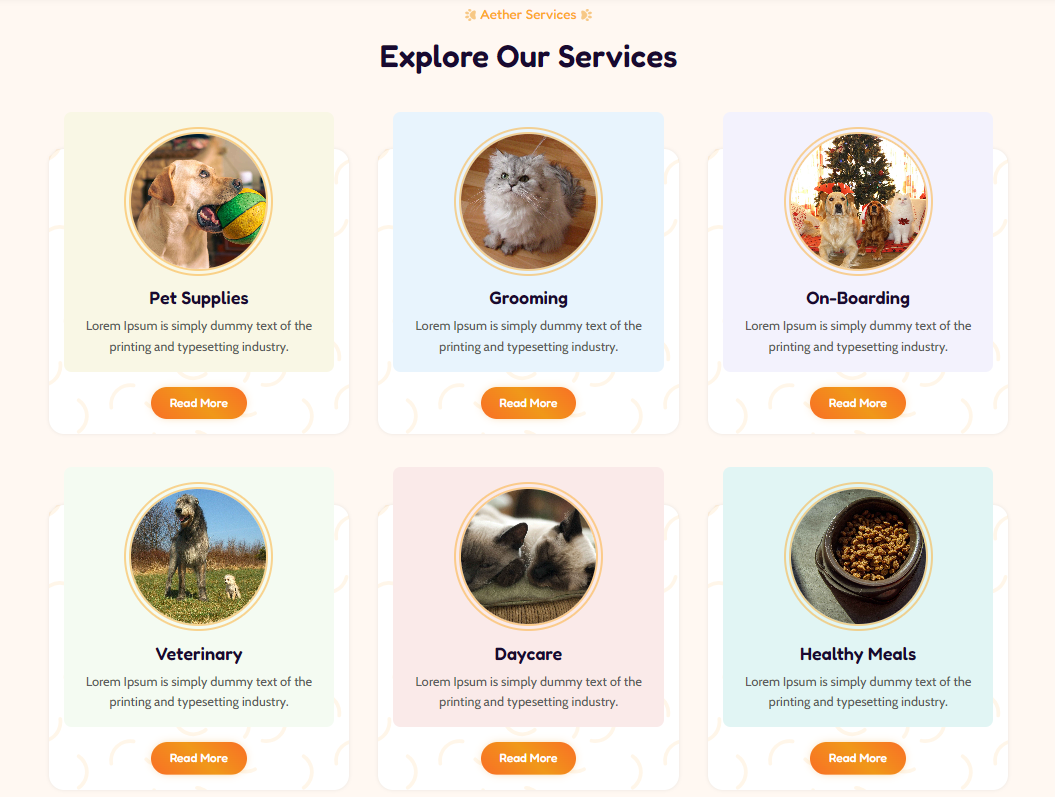Click the dog with ball photo
The image size is (1055, 797).
199,202
